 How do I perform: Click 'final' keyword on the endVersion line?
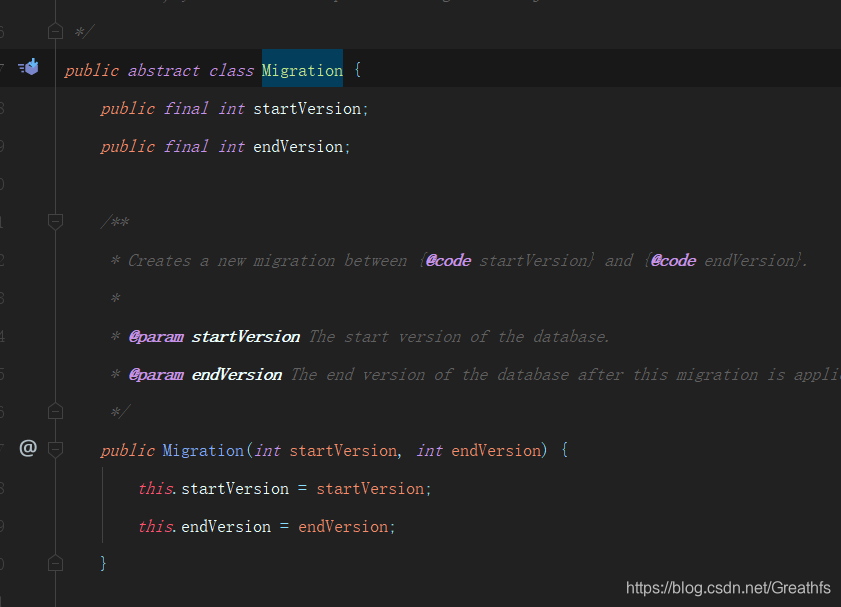click(186, 147)
